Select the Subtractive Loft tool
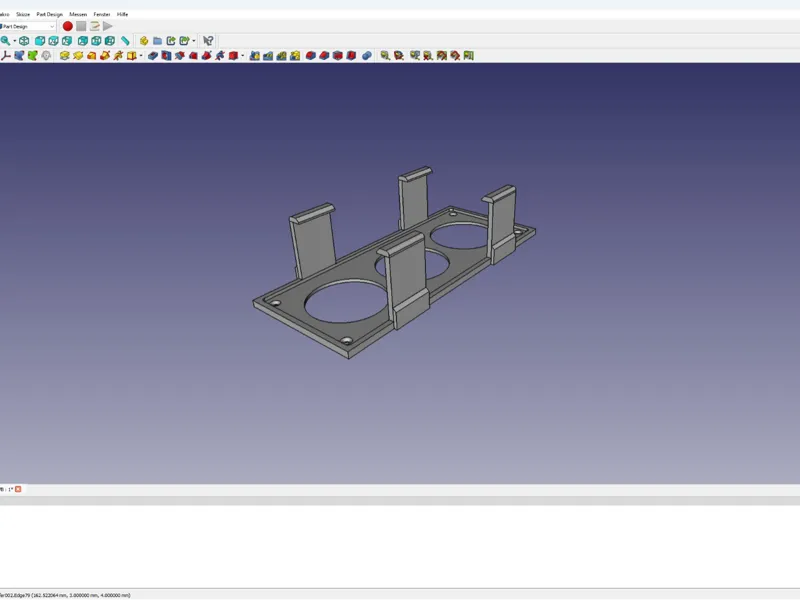 (193, 56)
